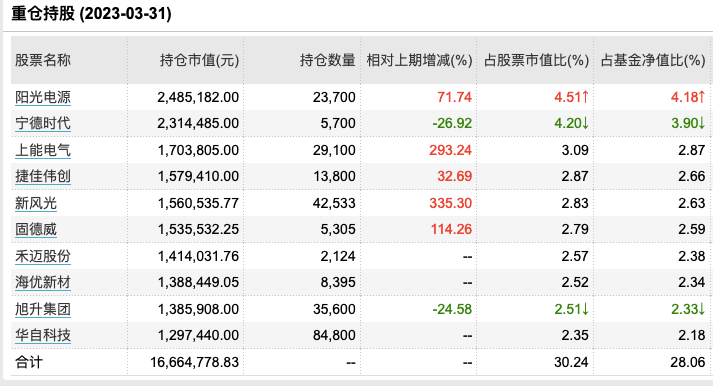Click the 持仓数量 column header
This screenshot has width=713, height=386.
click(x=327, y=60)
